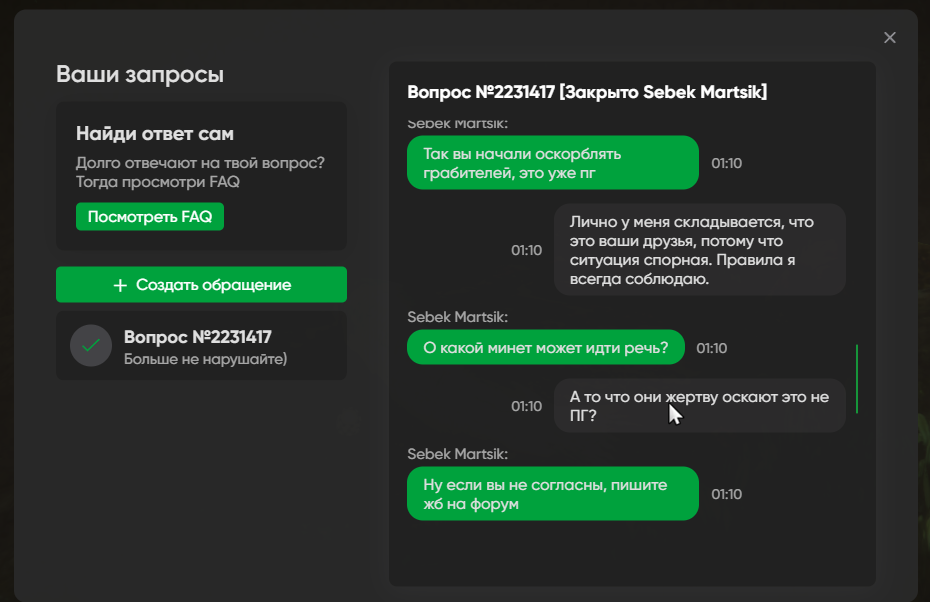The image size is (930, 602).
Task: Click the "Ваши запросы" heading
Action: coord(140,75)
